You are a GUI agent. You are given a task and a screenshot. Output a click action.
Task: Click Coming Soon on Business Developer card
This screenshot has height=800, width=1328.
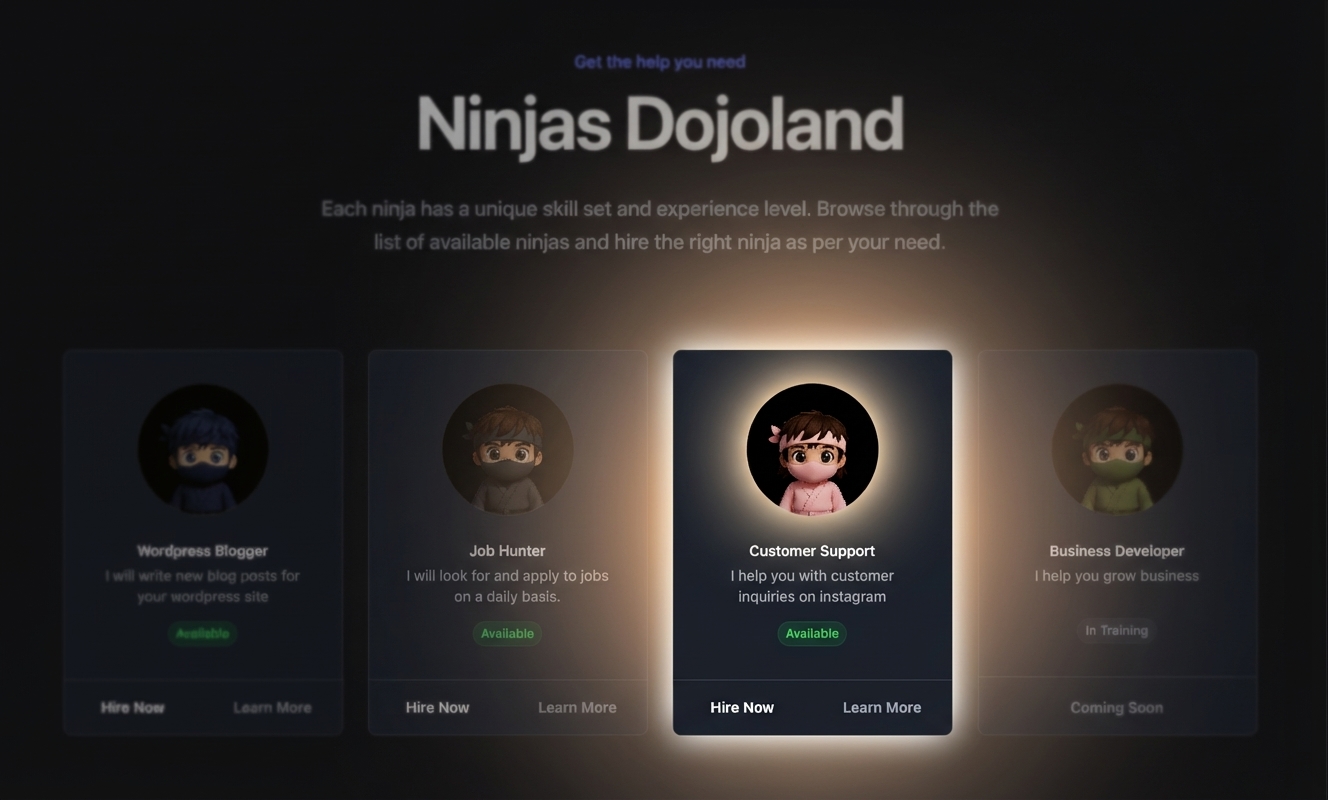pos(1117,707)
